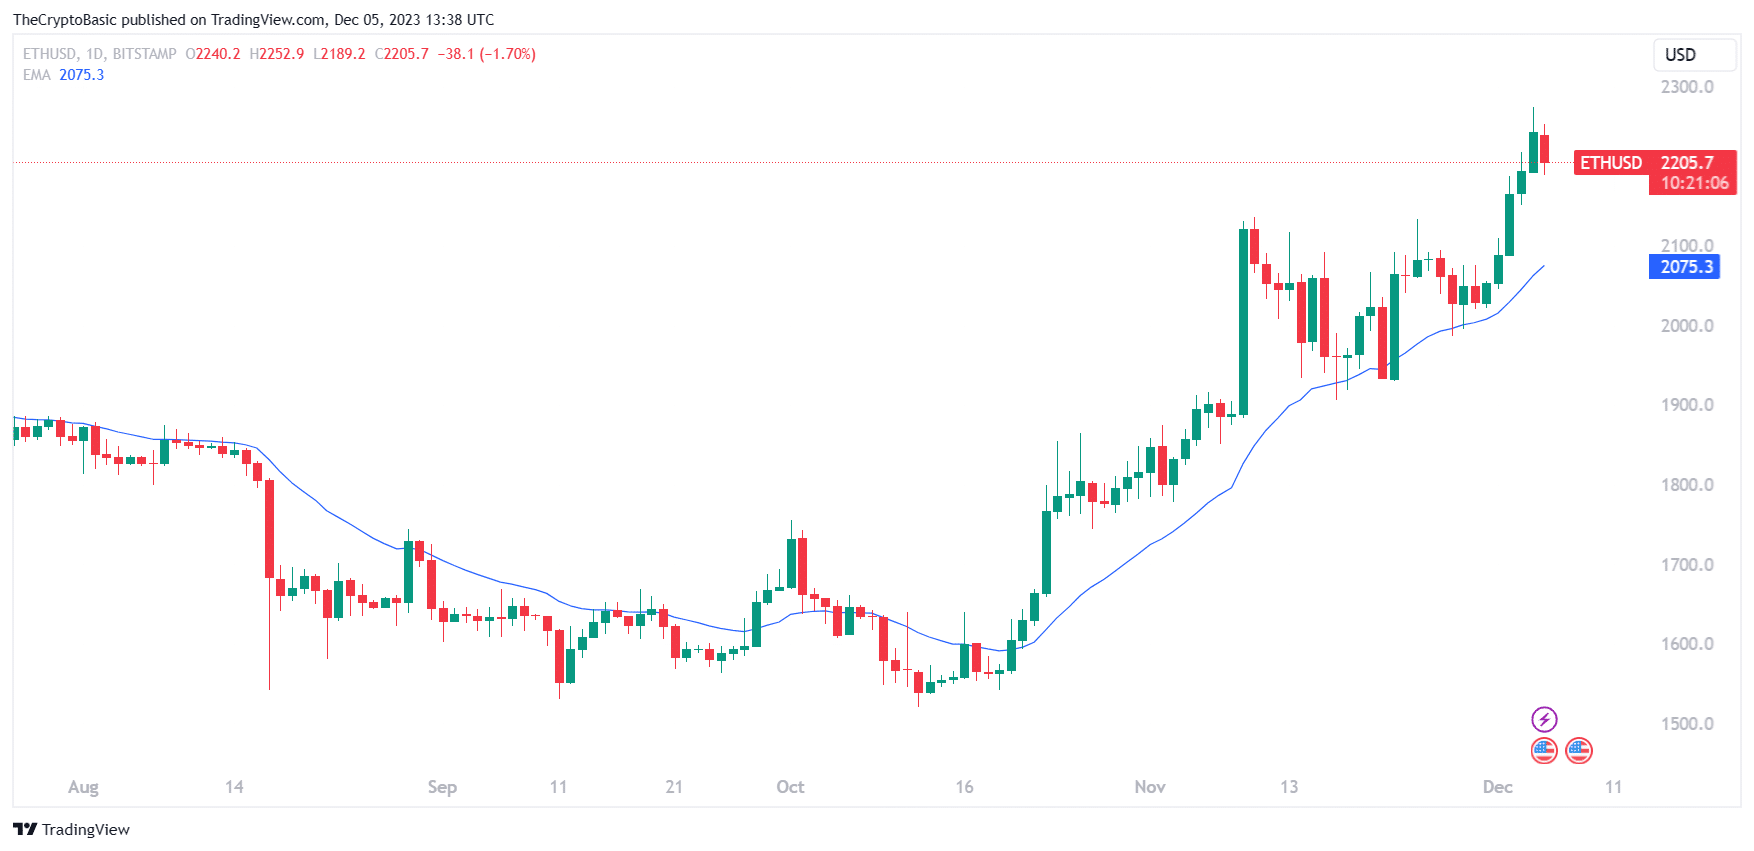Click the 10:21:06 bar countdown timer
The width and height of the screenshot is (1754, 851).
click(x=1694, y=183)
